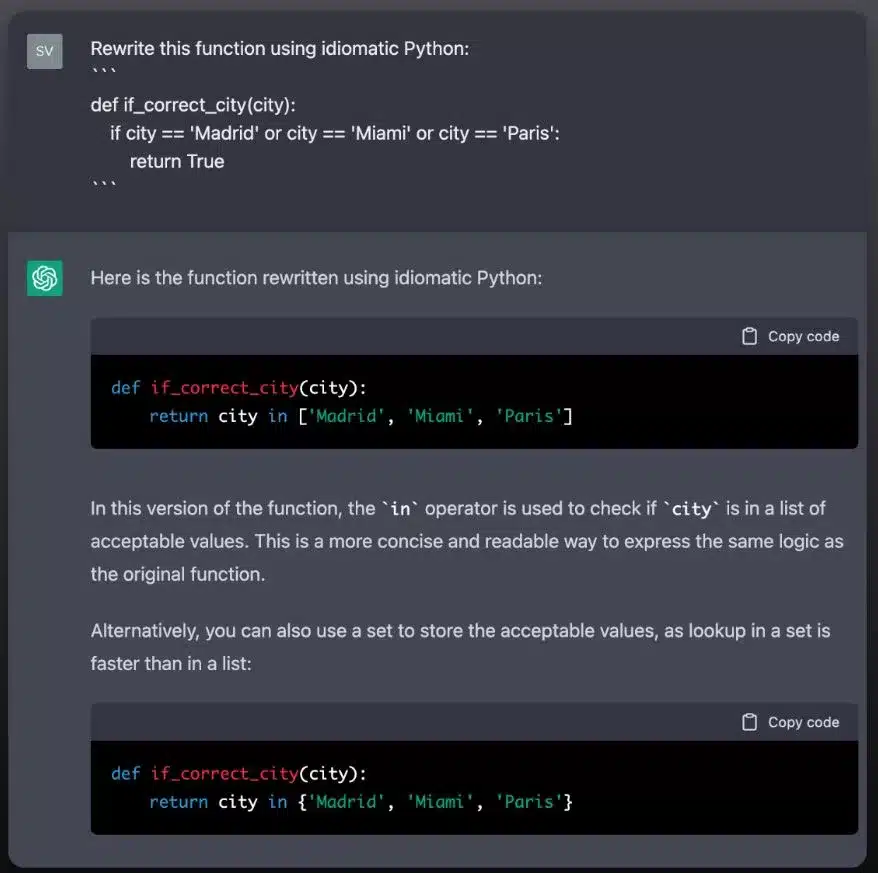Click 'def if_correct_city(city):' in first code block
This screenshot has width=878, height=873.
tap(239, 388)
